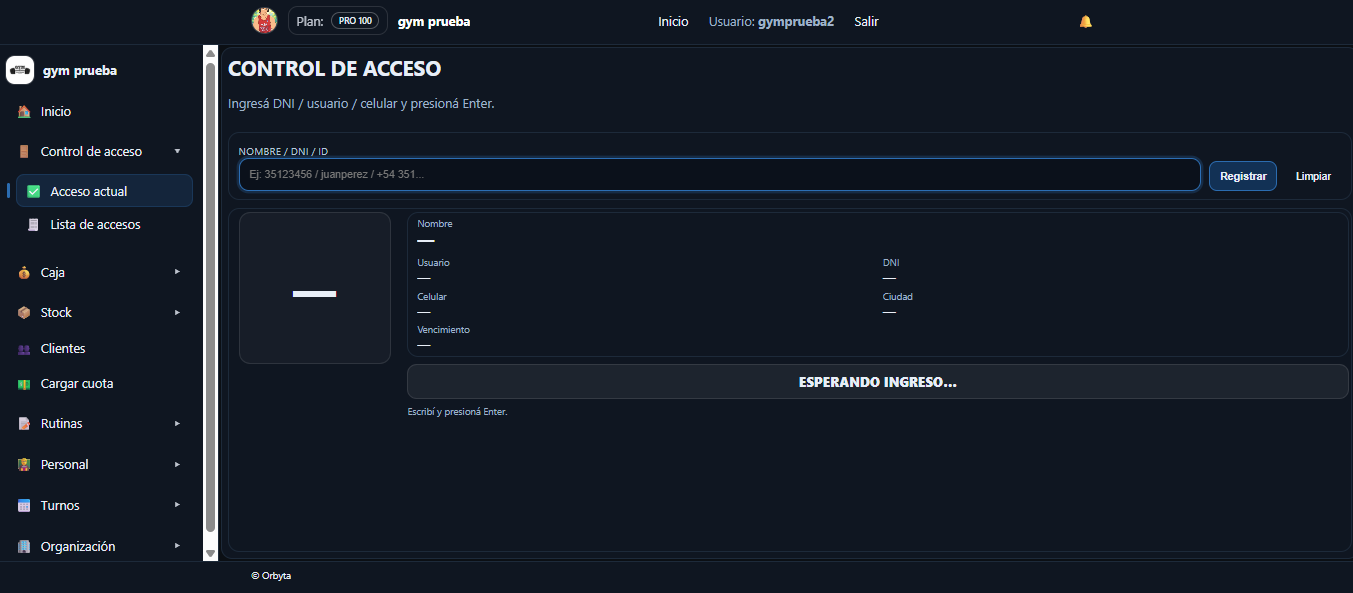This screenshot has height=593, width=1353.
Task: Collapse the Control de acceso section
Action: point(177,151)
